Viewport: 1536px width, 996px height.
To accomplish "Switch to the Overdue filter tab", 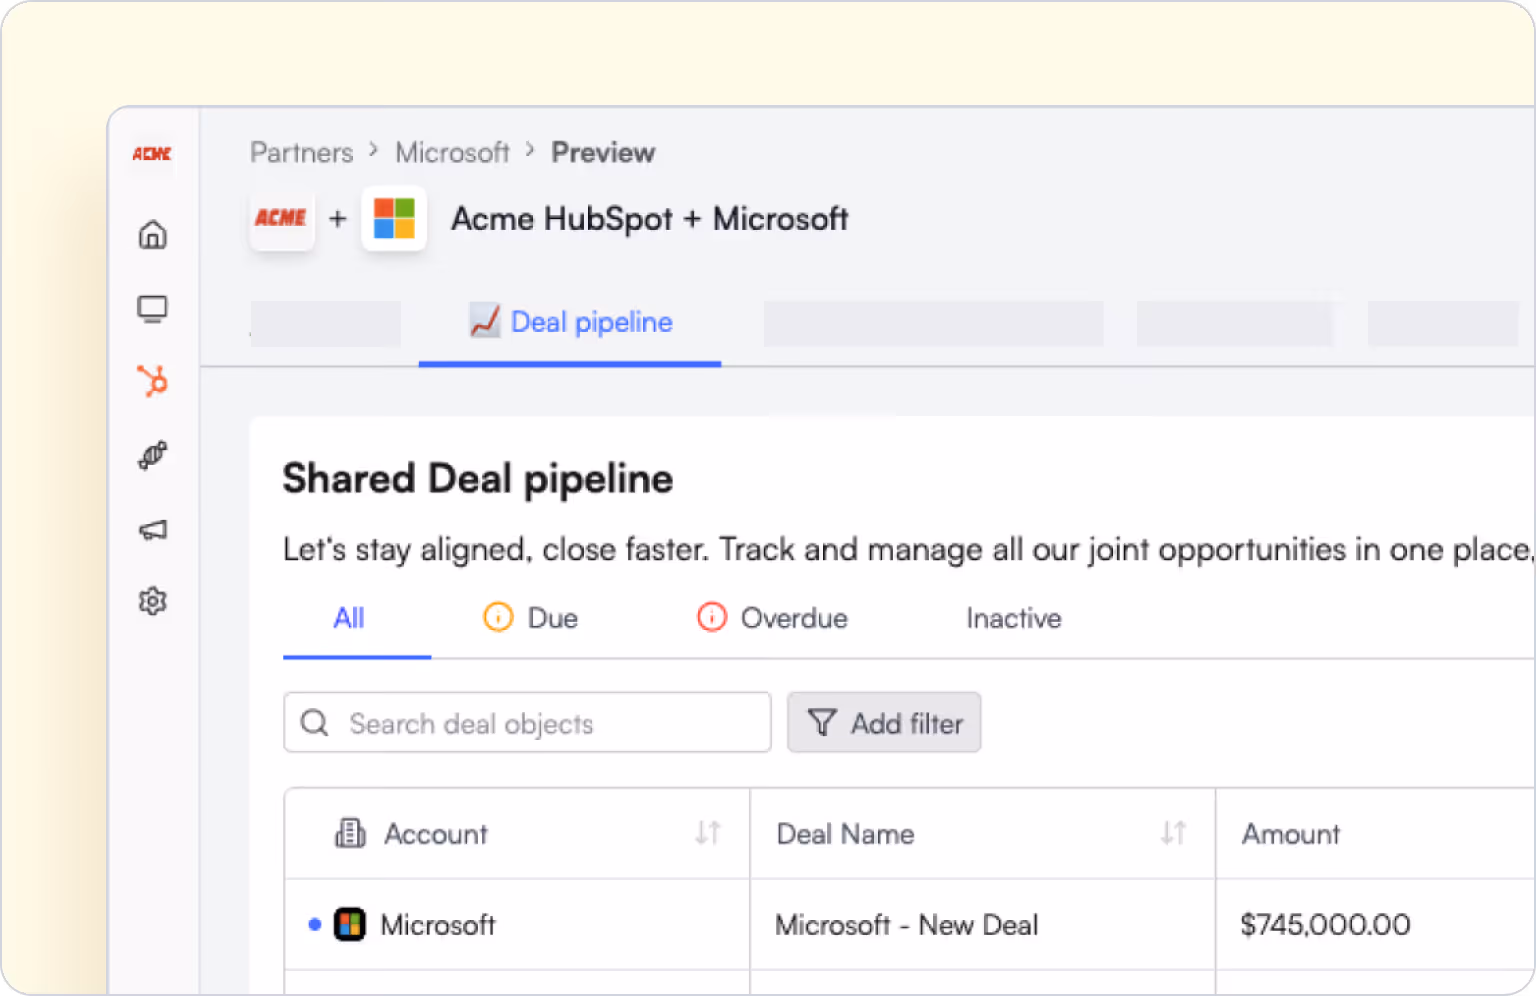I will pyautogui.click(x=772, y=618).
